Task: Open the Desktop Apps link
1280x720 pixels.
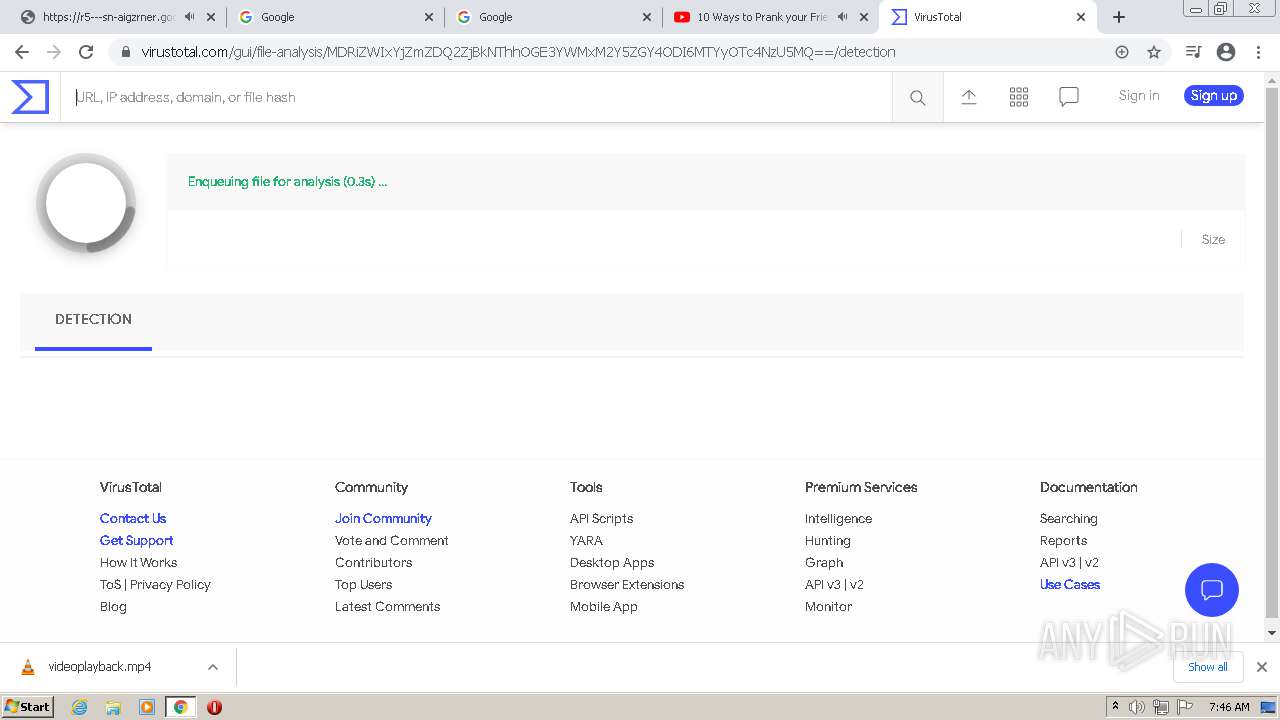Action: [x=612, y=562]
